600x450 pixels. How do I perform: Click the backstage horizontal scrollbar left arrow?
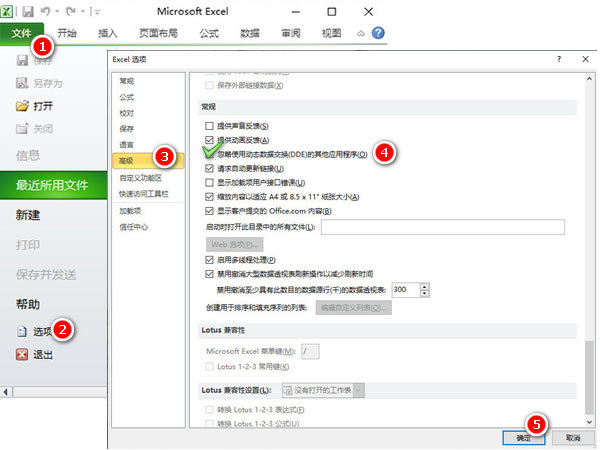coord(5,392)
